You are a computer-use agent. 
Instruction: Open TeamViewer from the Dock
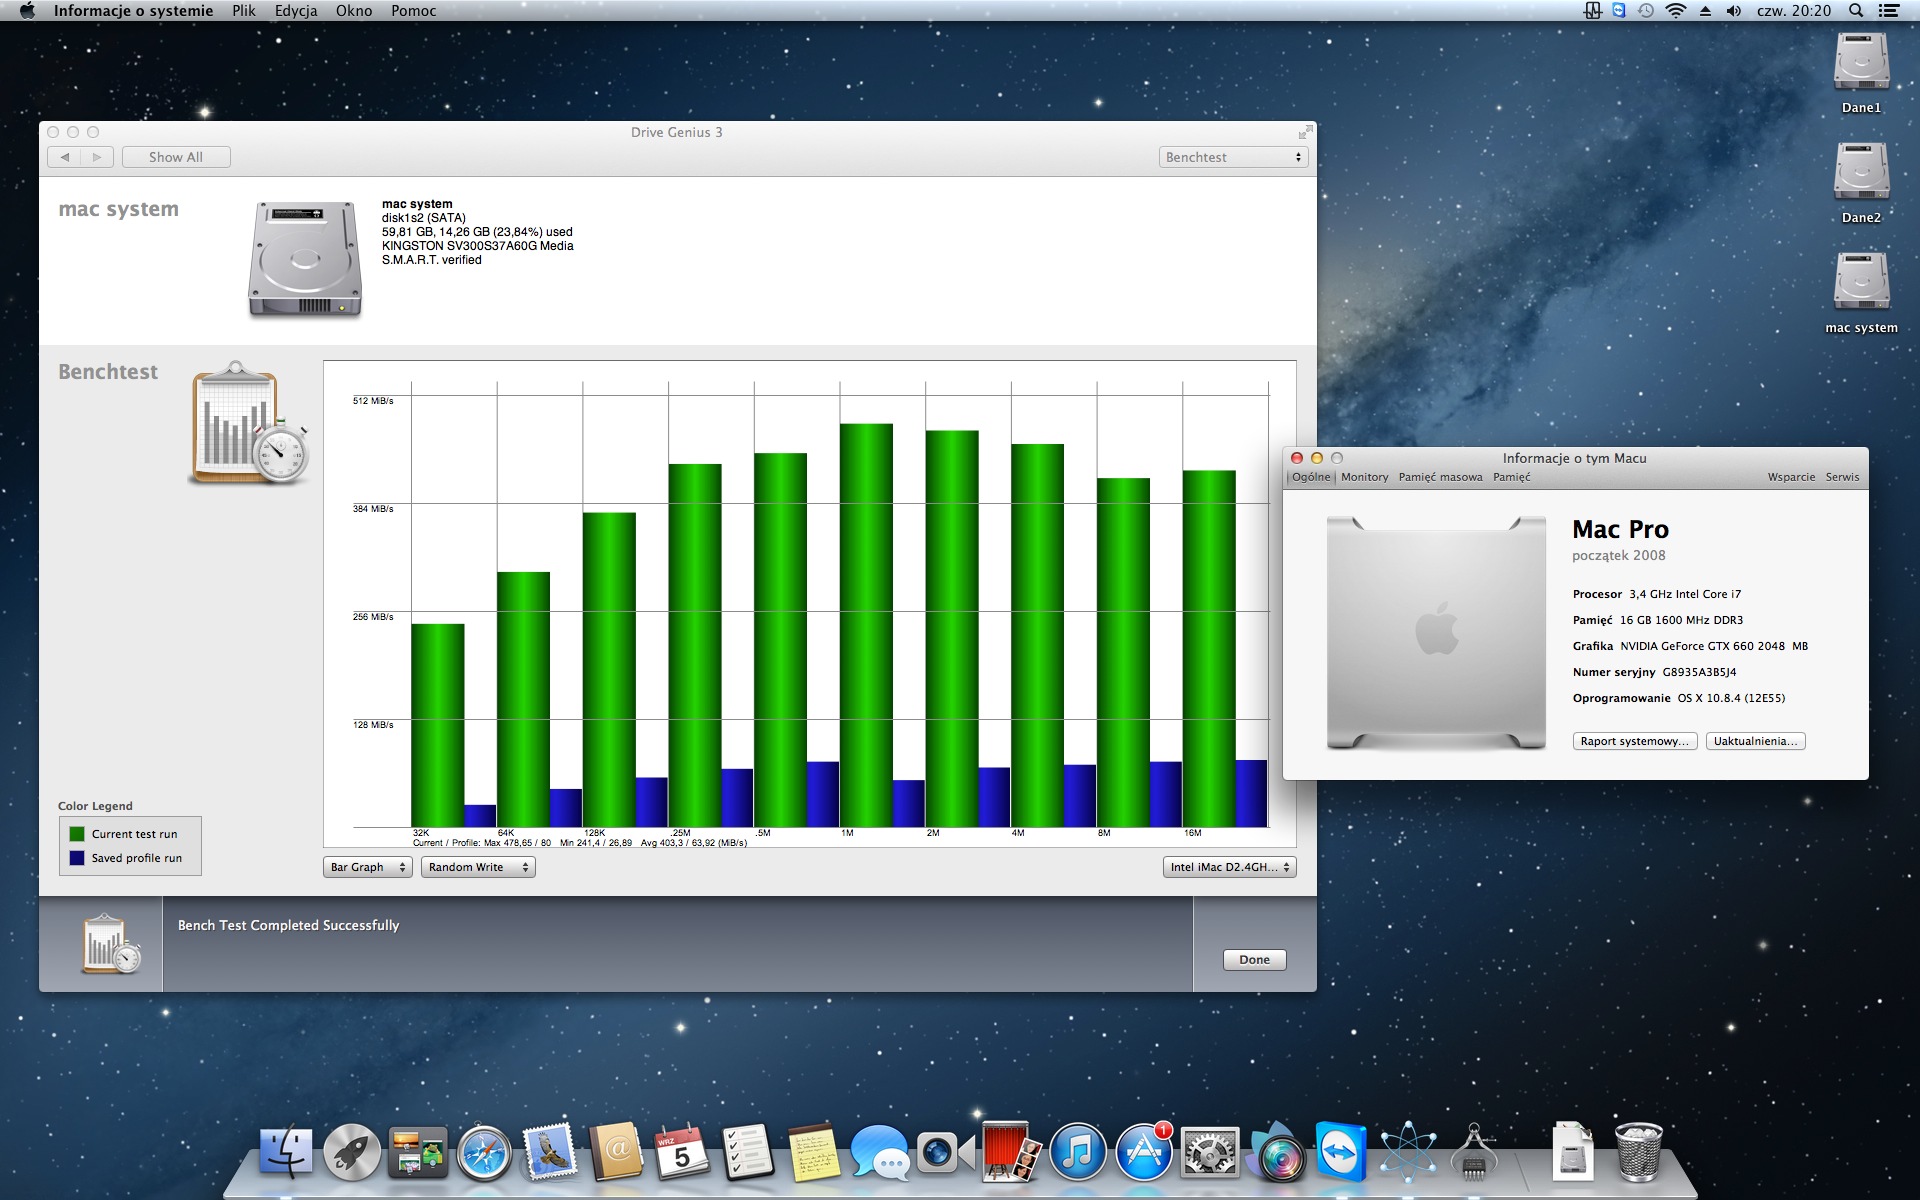1342,1153
